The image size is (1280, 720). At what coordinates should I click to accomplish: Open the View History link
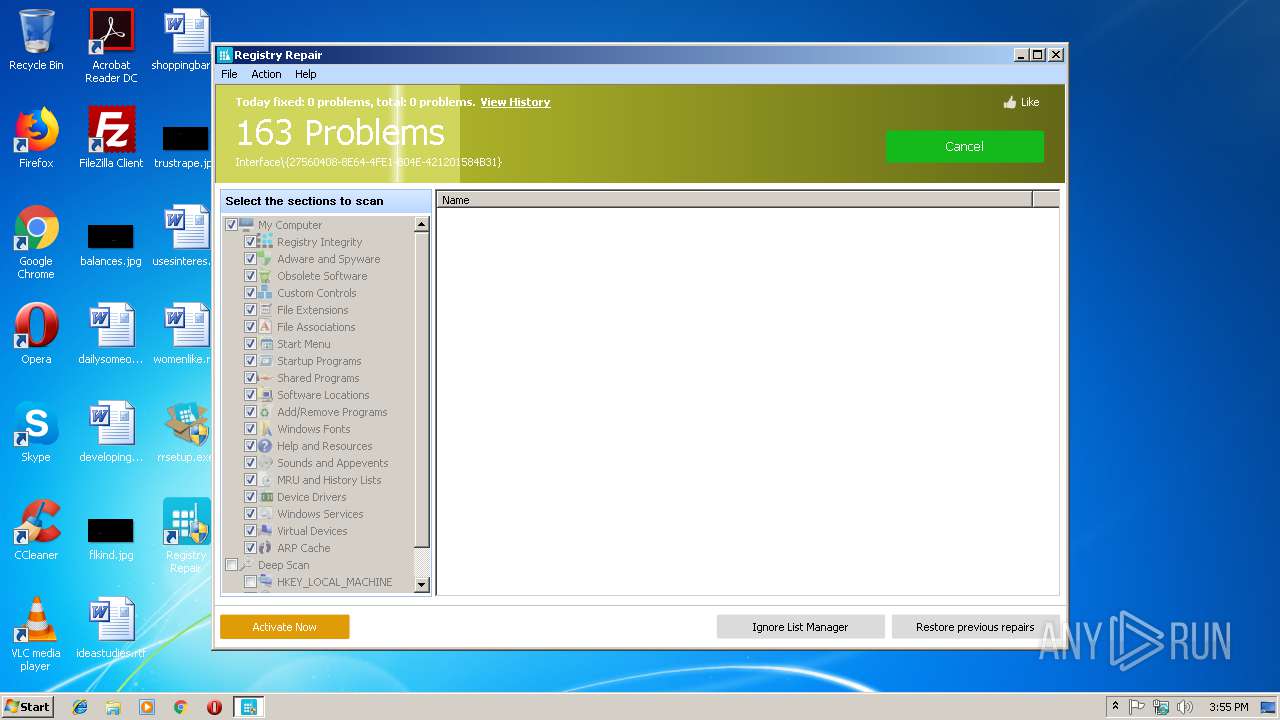pos(515,102)
